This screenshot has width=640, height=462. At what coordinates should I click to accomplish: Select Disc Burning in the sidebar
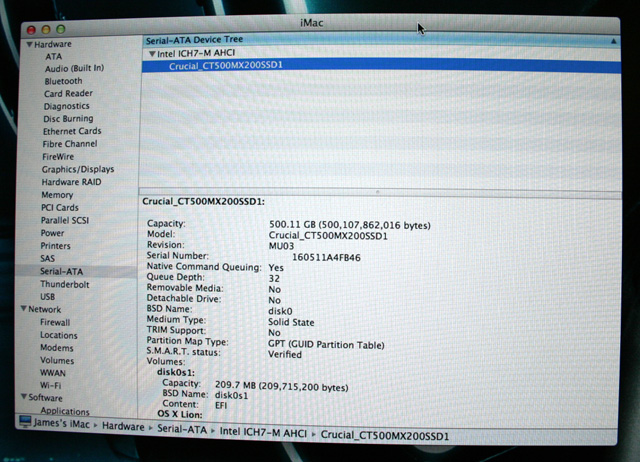tap(68, 119)
